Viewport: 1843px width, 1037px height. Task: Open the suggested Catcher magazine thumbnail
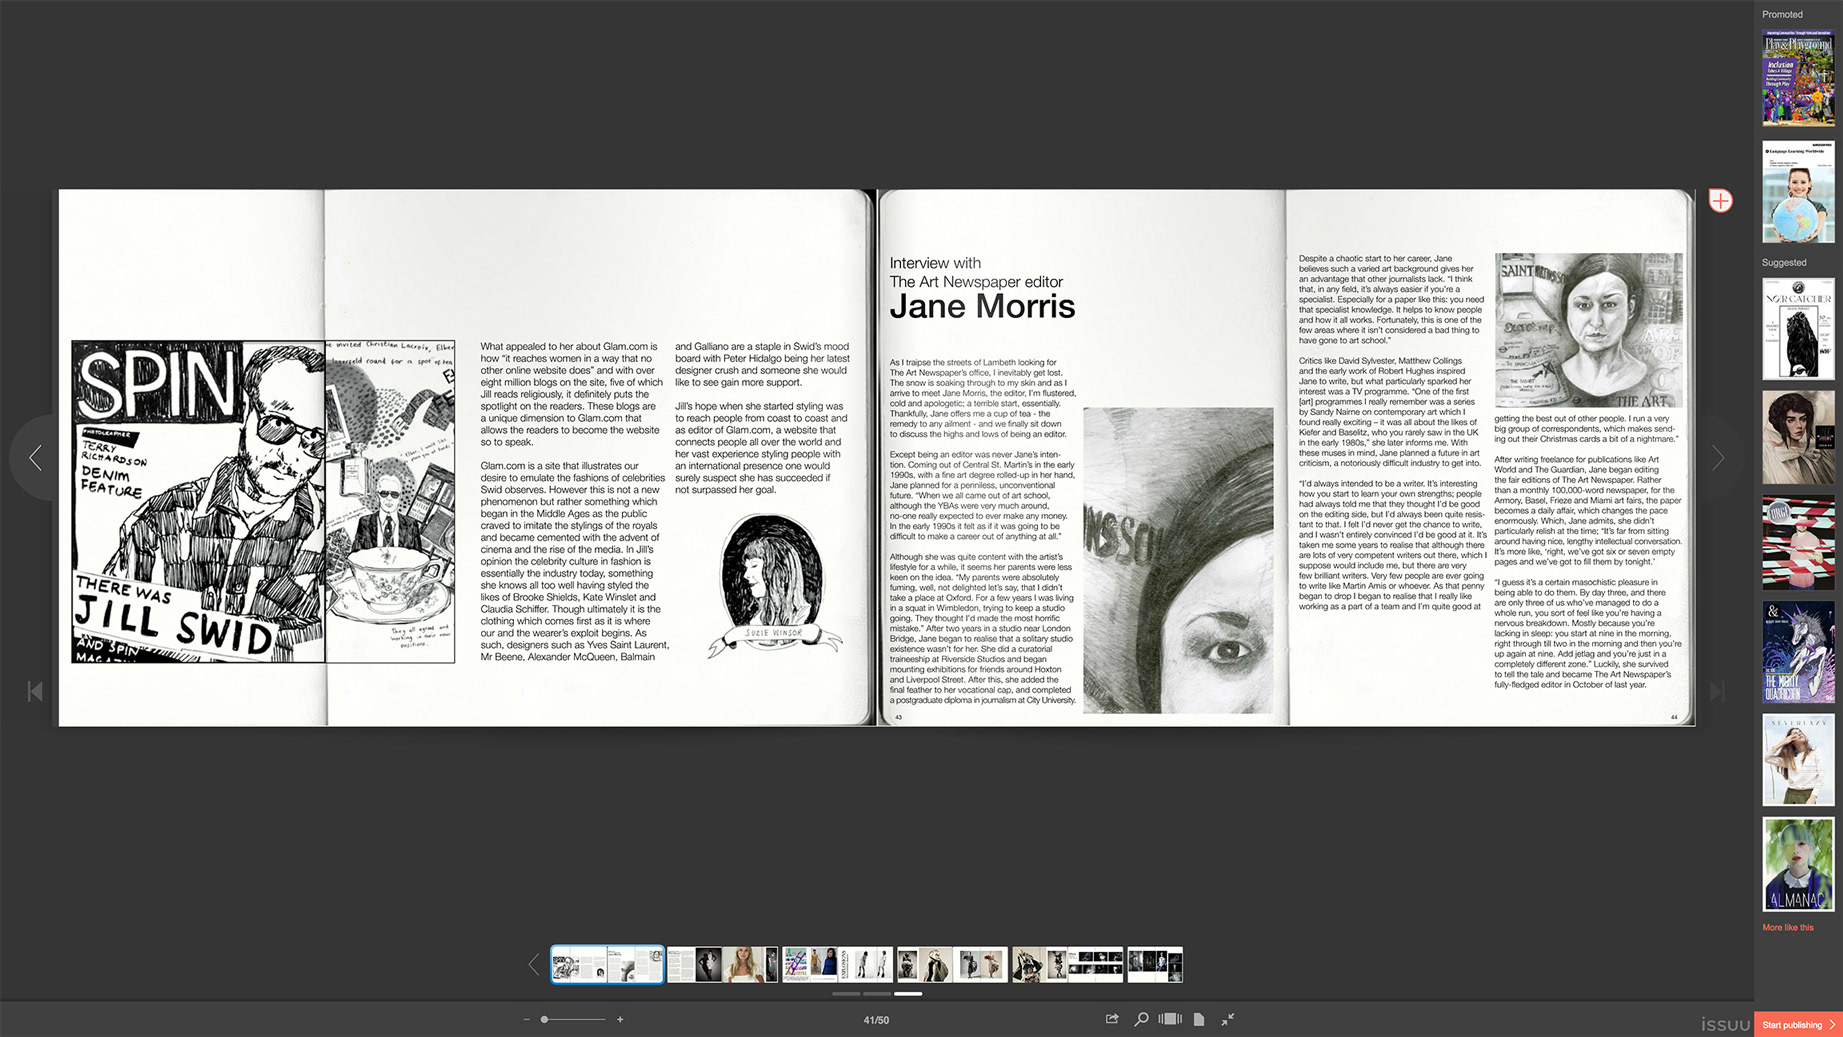[x=1798, y=328]
